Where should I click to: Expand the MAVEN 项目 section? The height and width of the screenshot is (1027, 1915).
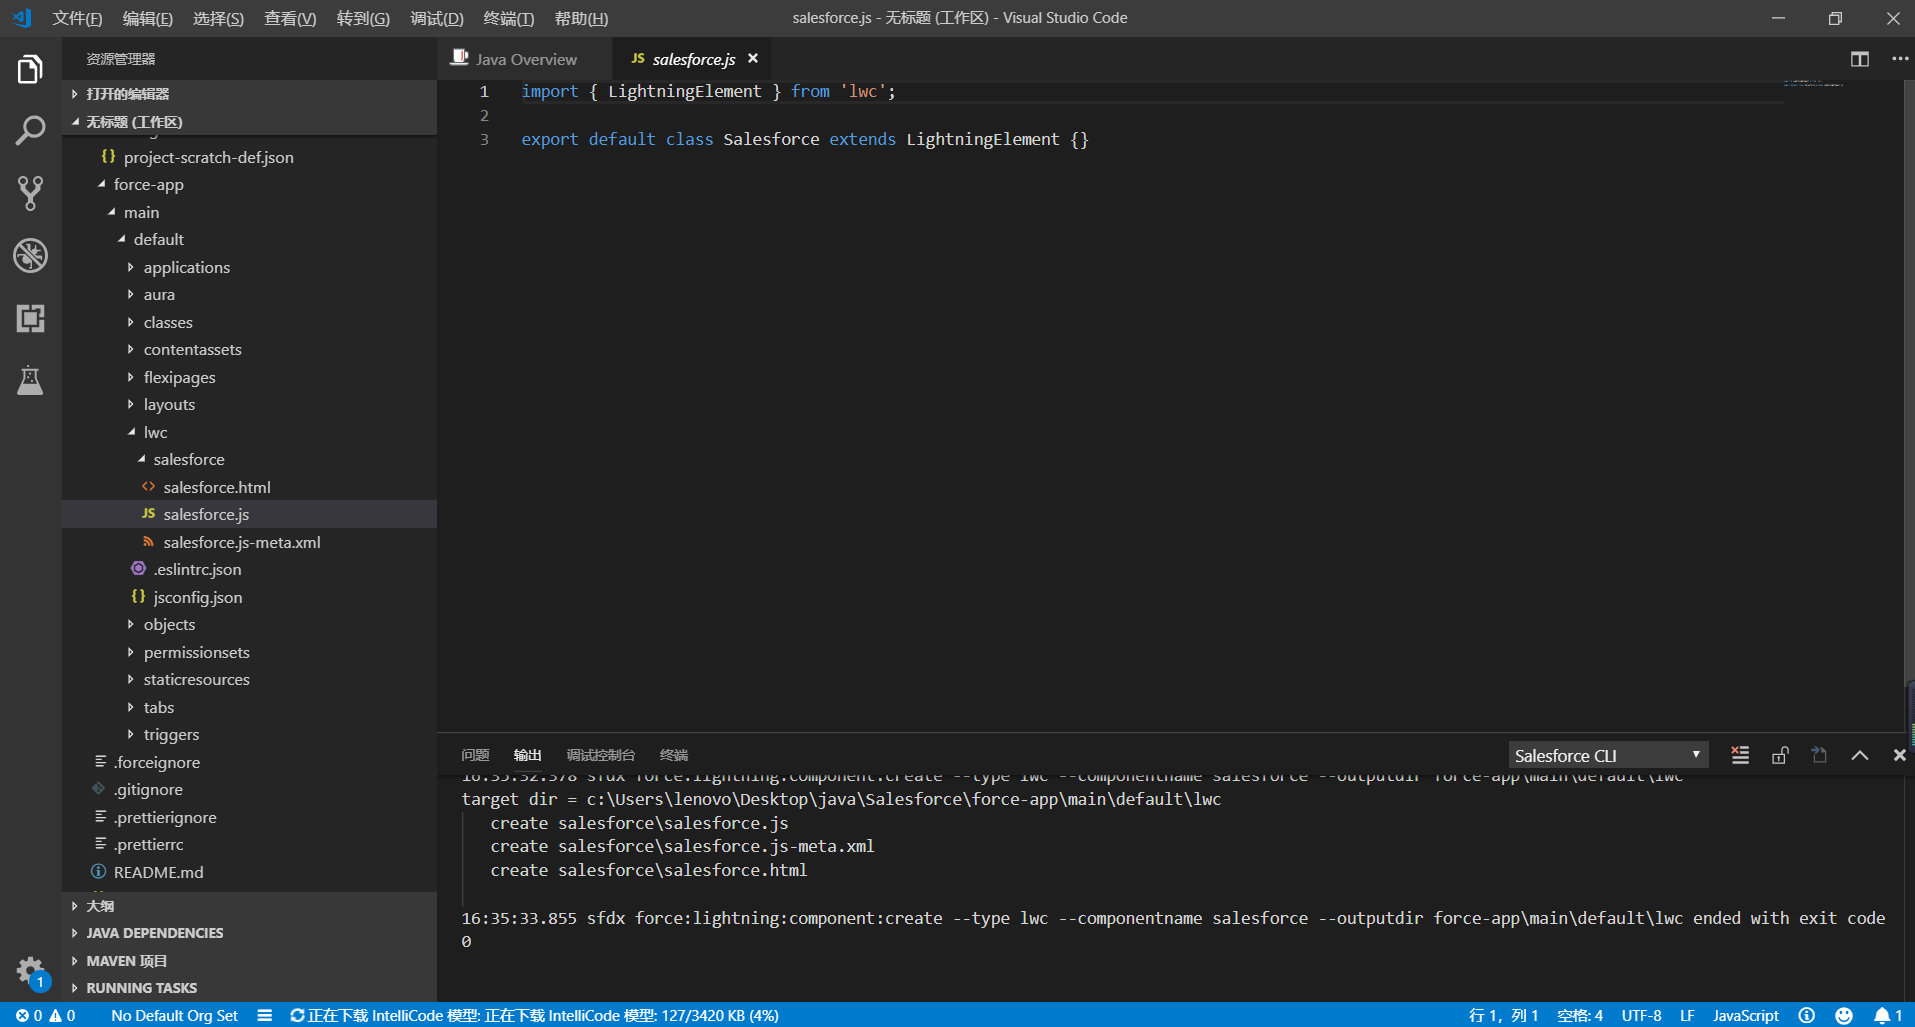point(249,961)
